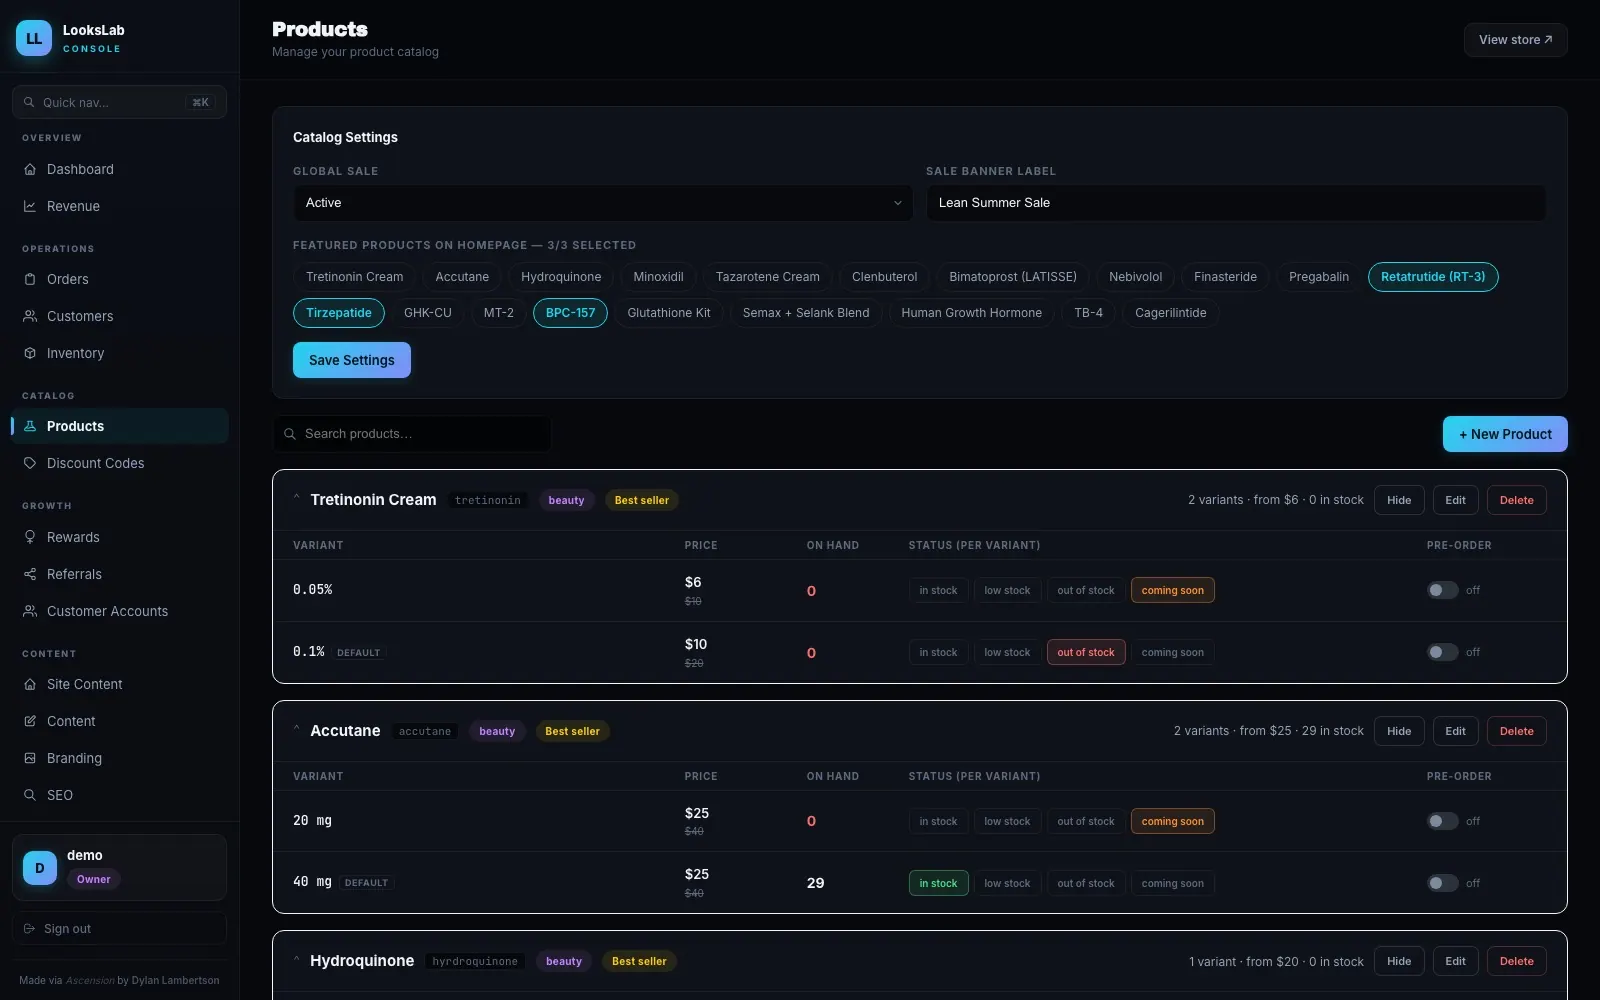This screenshot has height=1000, width=1600.
Task: Delete the Accutane product
Action: coord(1517,731)
